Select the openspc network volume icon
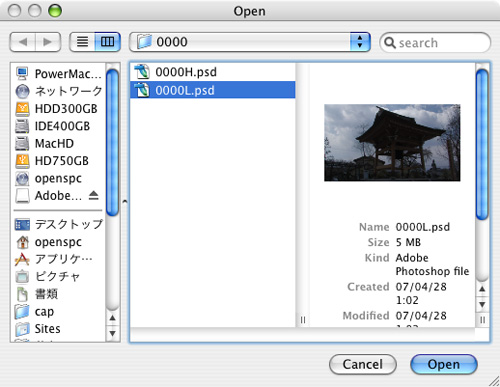500x387 pixels. click(x=22, y=178)
